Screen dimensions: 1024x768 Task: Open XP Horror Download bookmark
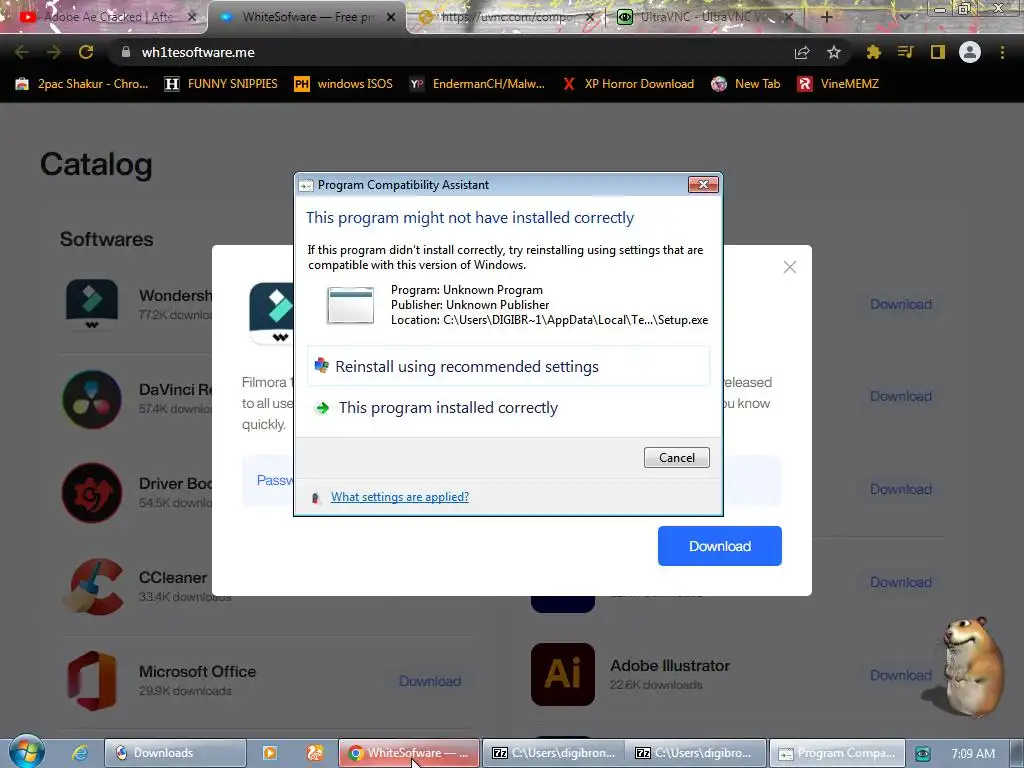click(x=628, y=84)
